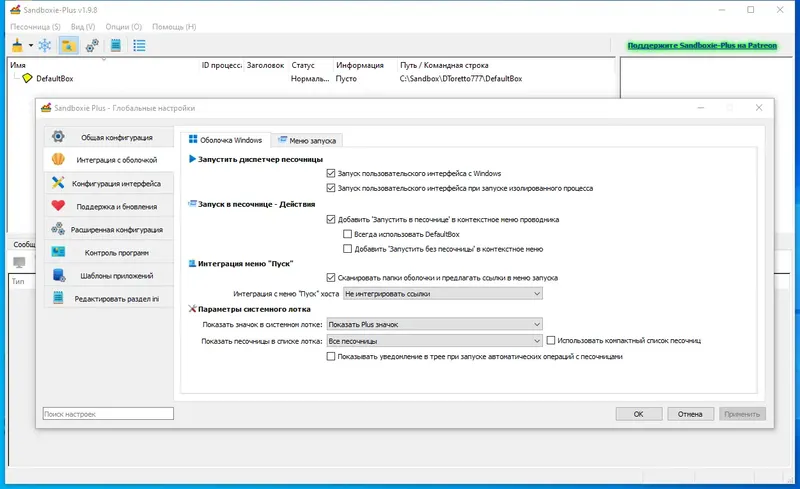The height and width of the screenshot is (489, 800).
Task: Click the Поиск настроек search field
Action: pos(108,413)
